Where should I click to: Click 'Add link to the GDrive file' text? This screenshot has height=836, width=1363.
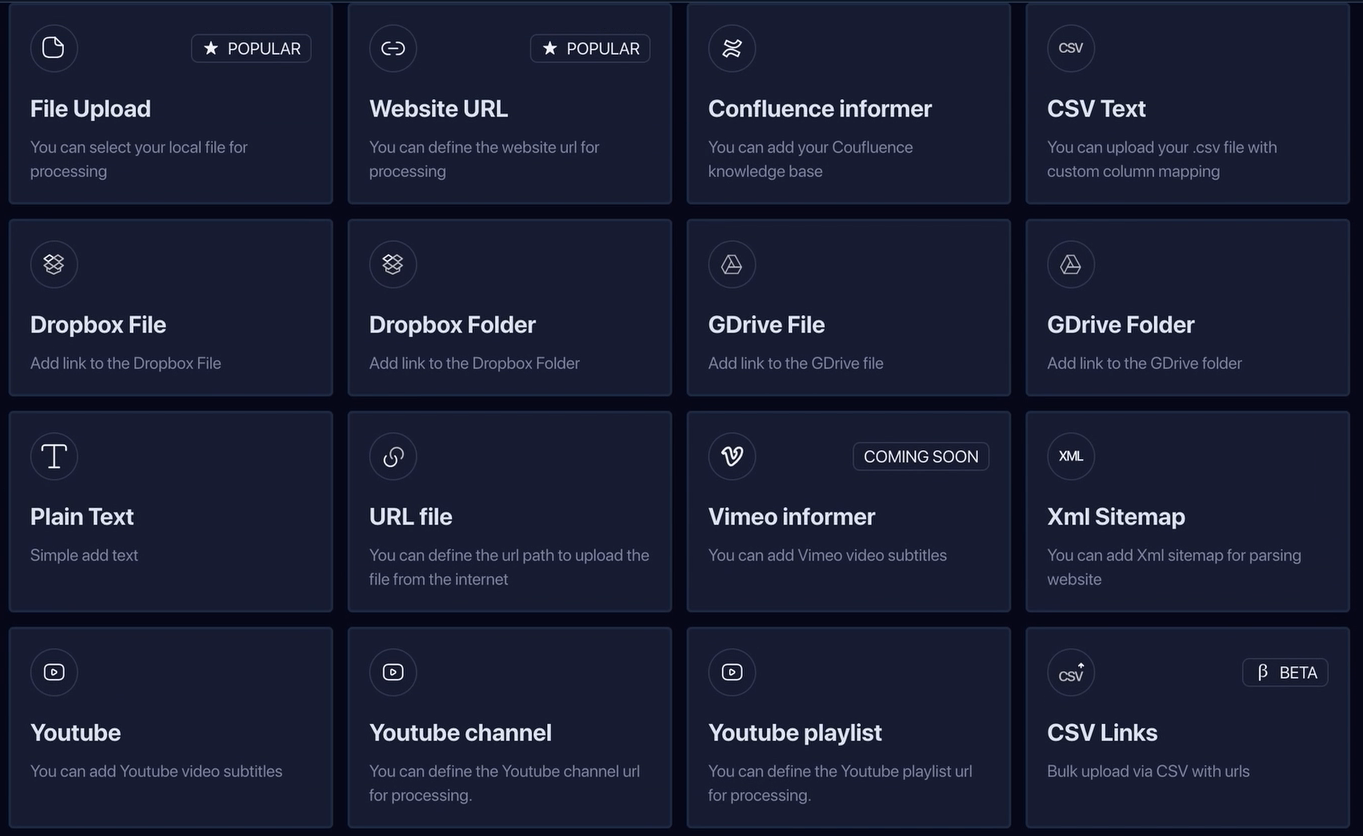[x=795, y=363]
